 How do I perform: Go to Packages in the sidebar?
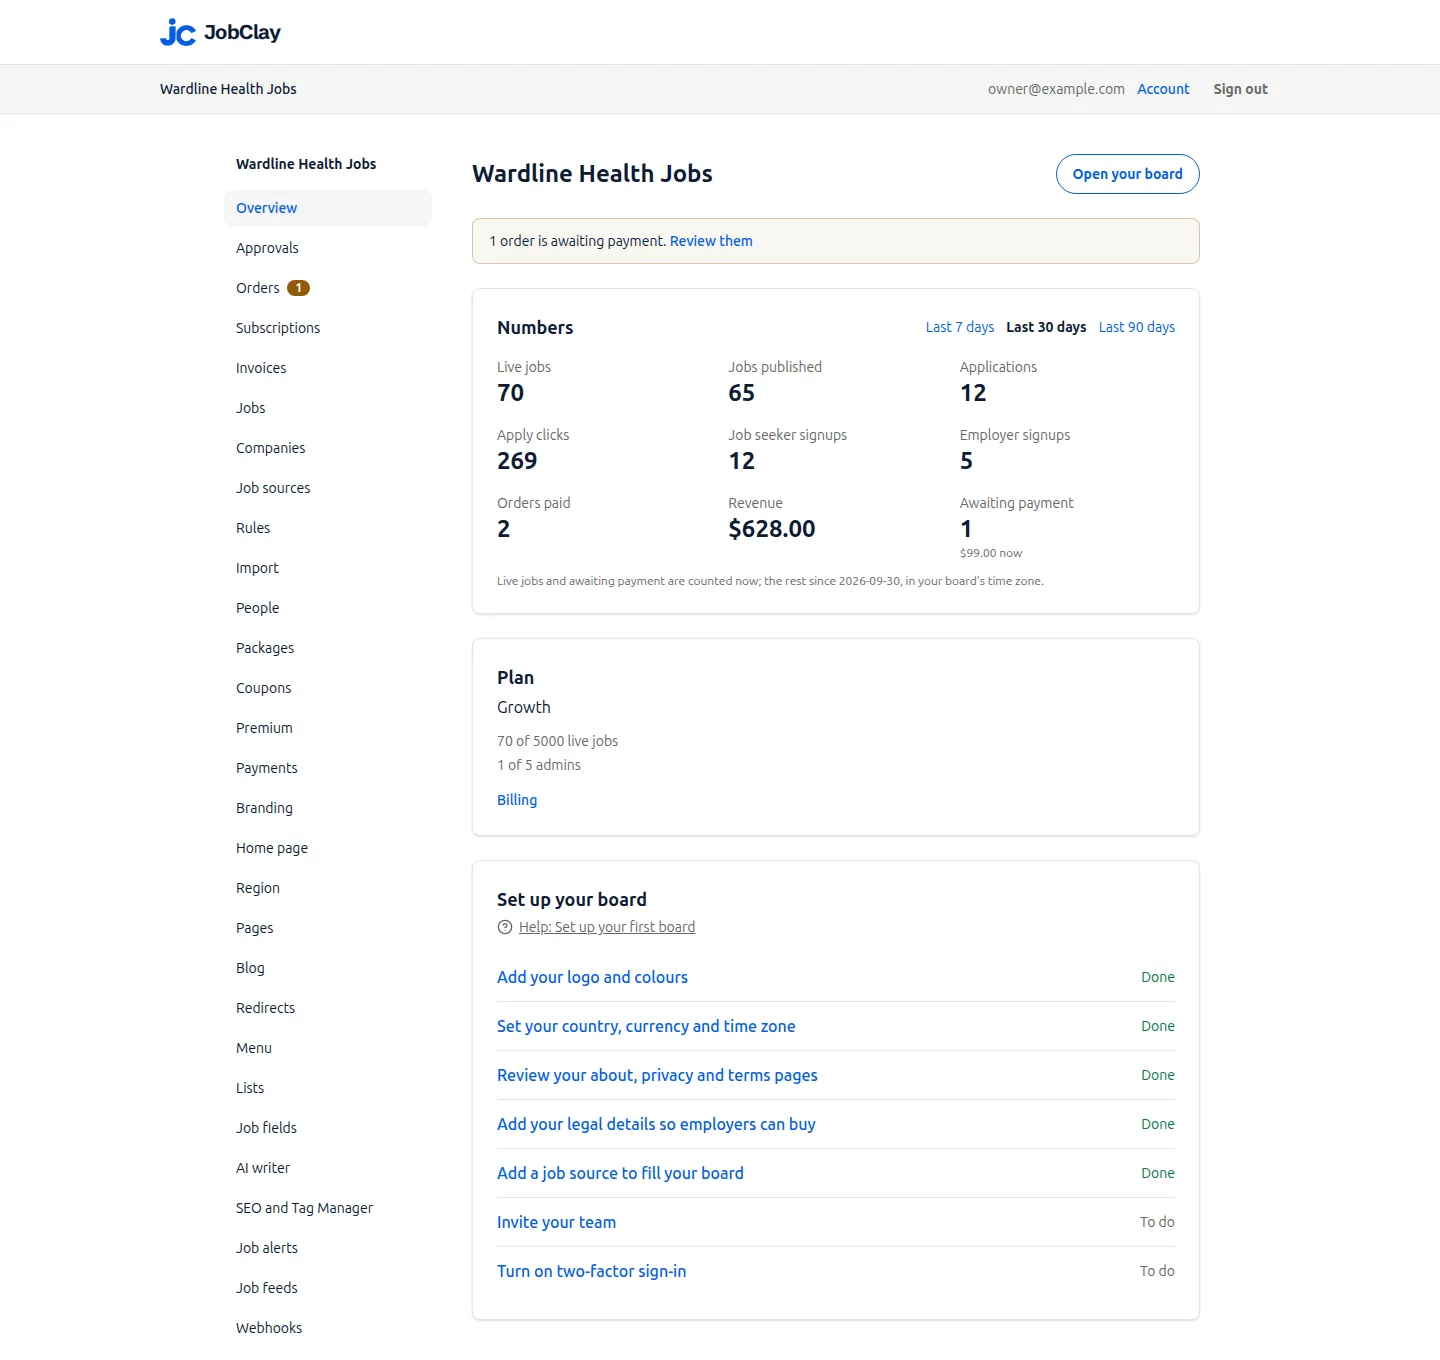328,648
